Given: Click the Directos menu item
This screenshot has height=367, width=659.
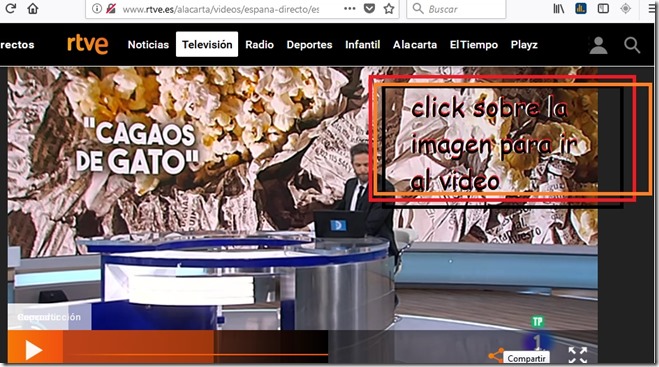Looking at the screenshot, I should pos(17,45).
